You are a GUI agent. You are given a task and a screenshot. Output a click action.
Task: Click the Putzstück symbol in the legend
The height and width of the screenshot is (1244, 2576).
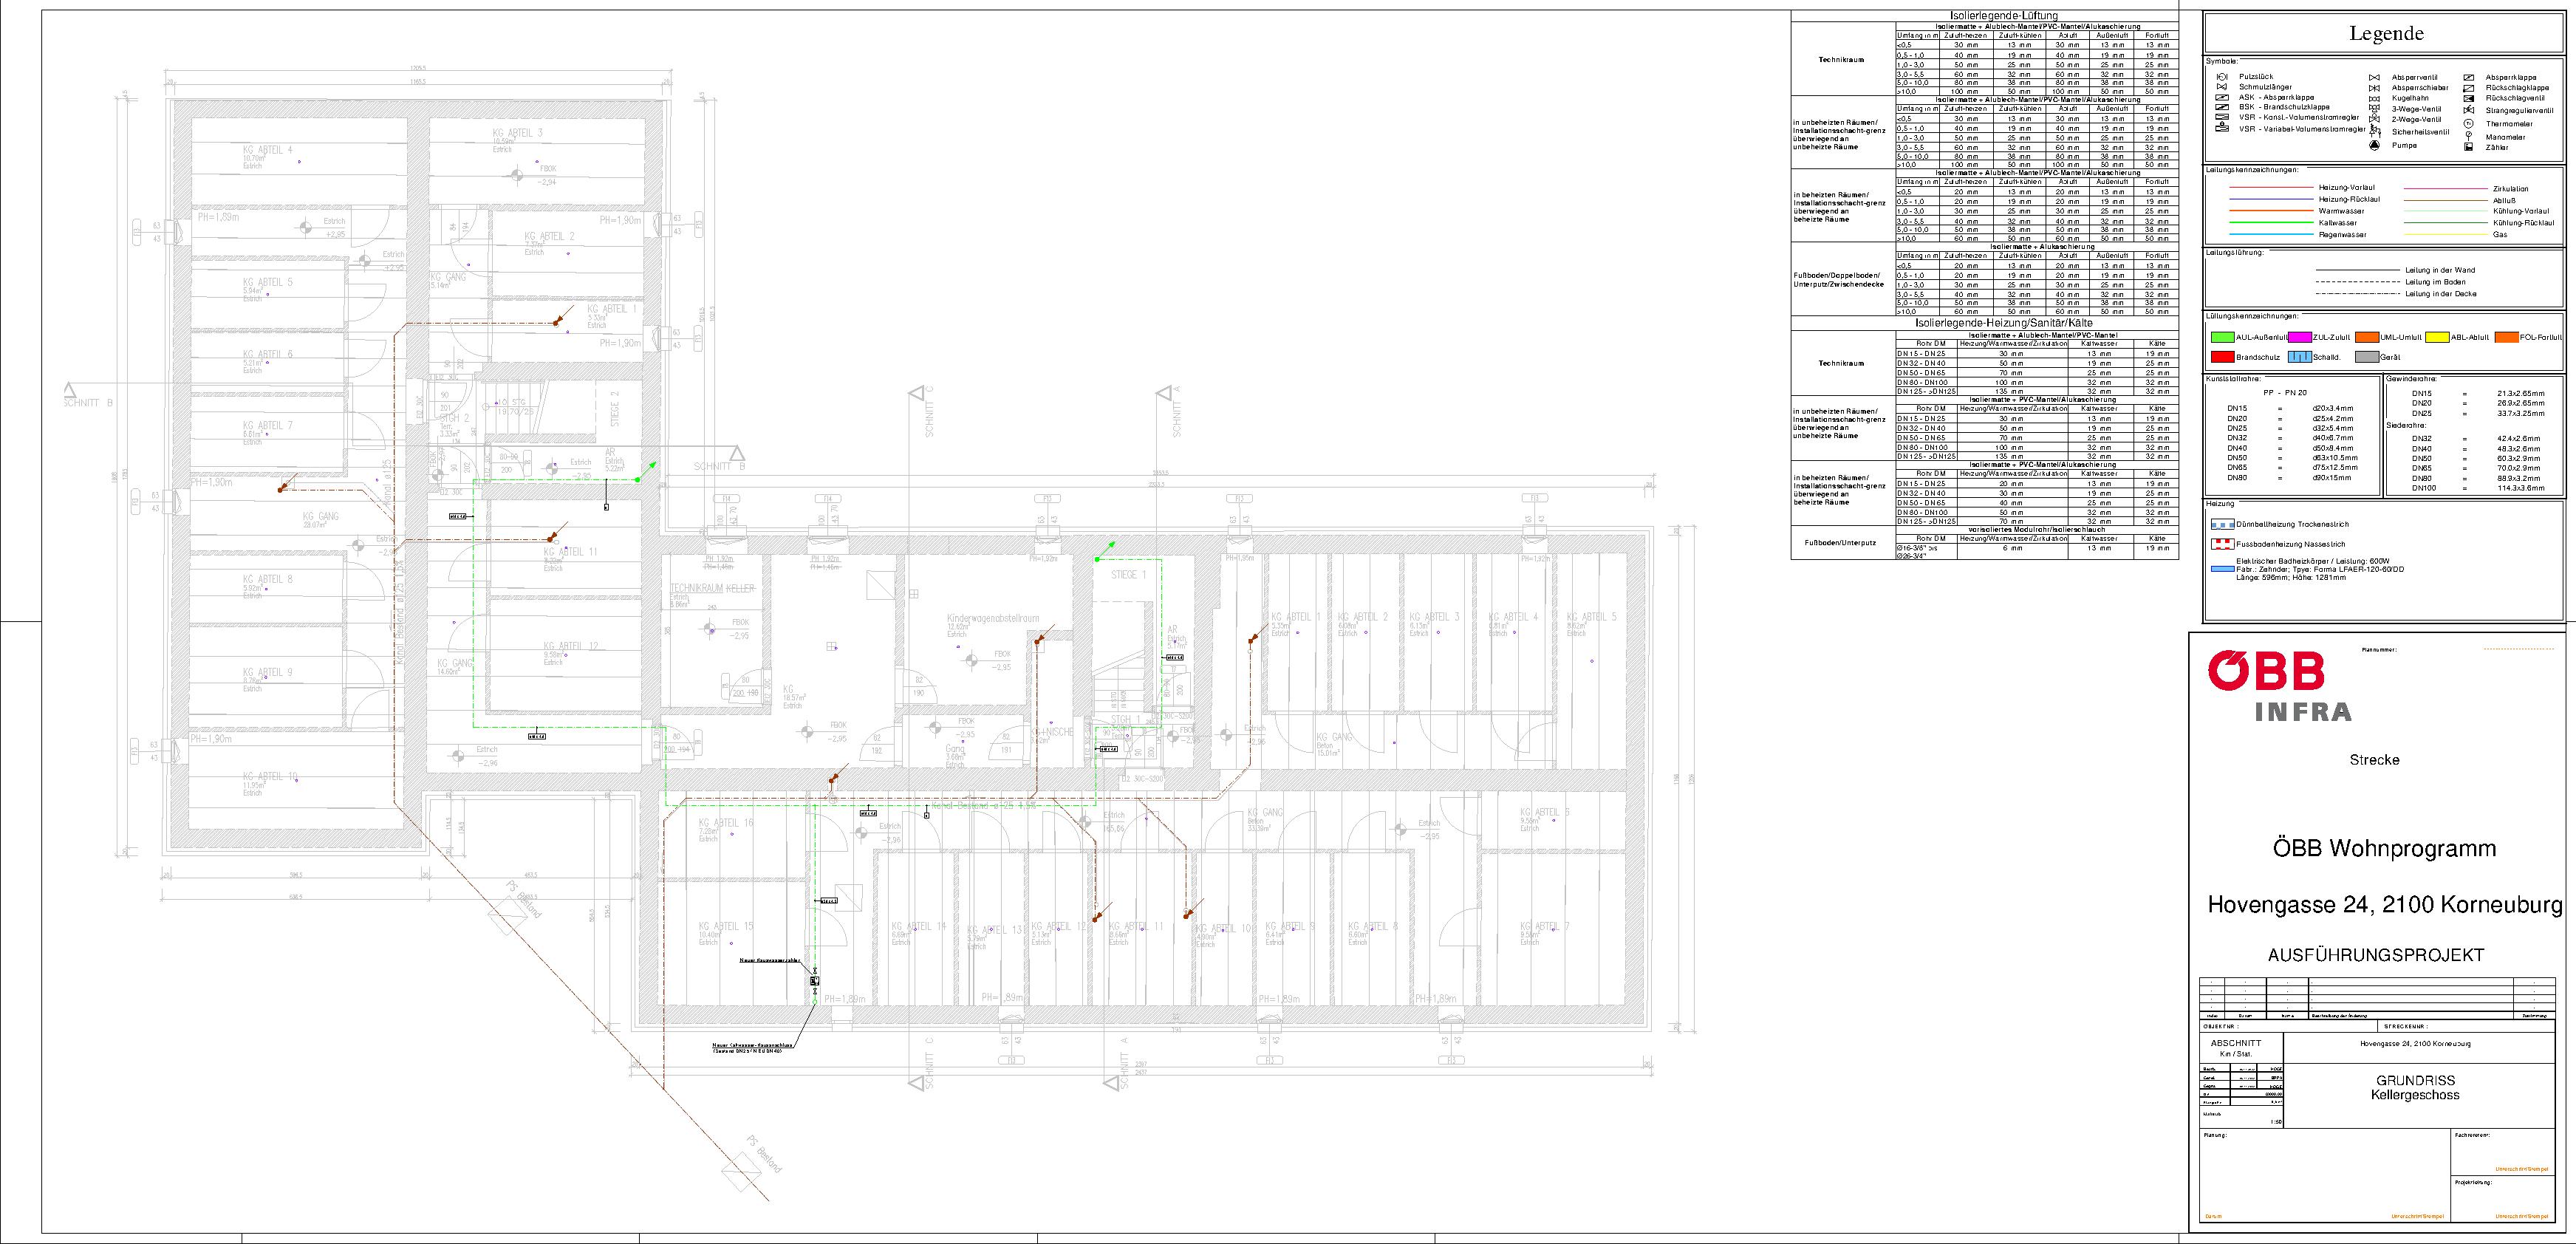(2222, 77)
